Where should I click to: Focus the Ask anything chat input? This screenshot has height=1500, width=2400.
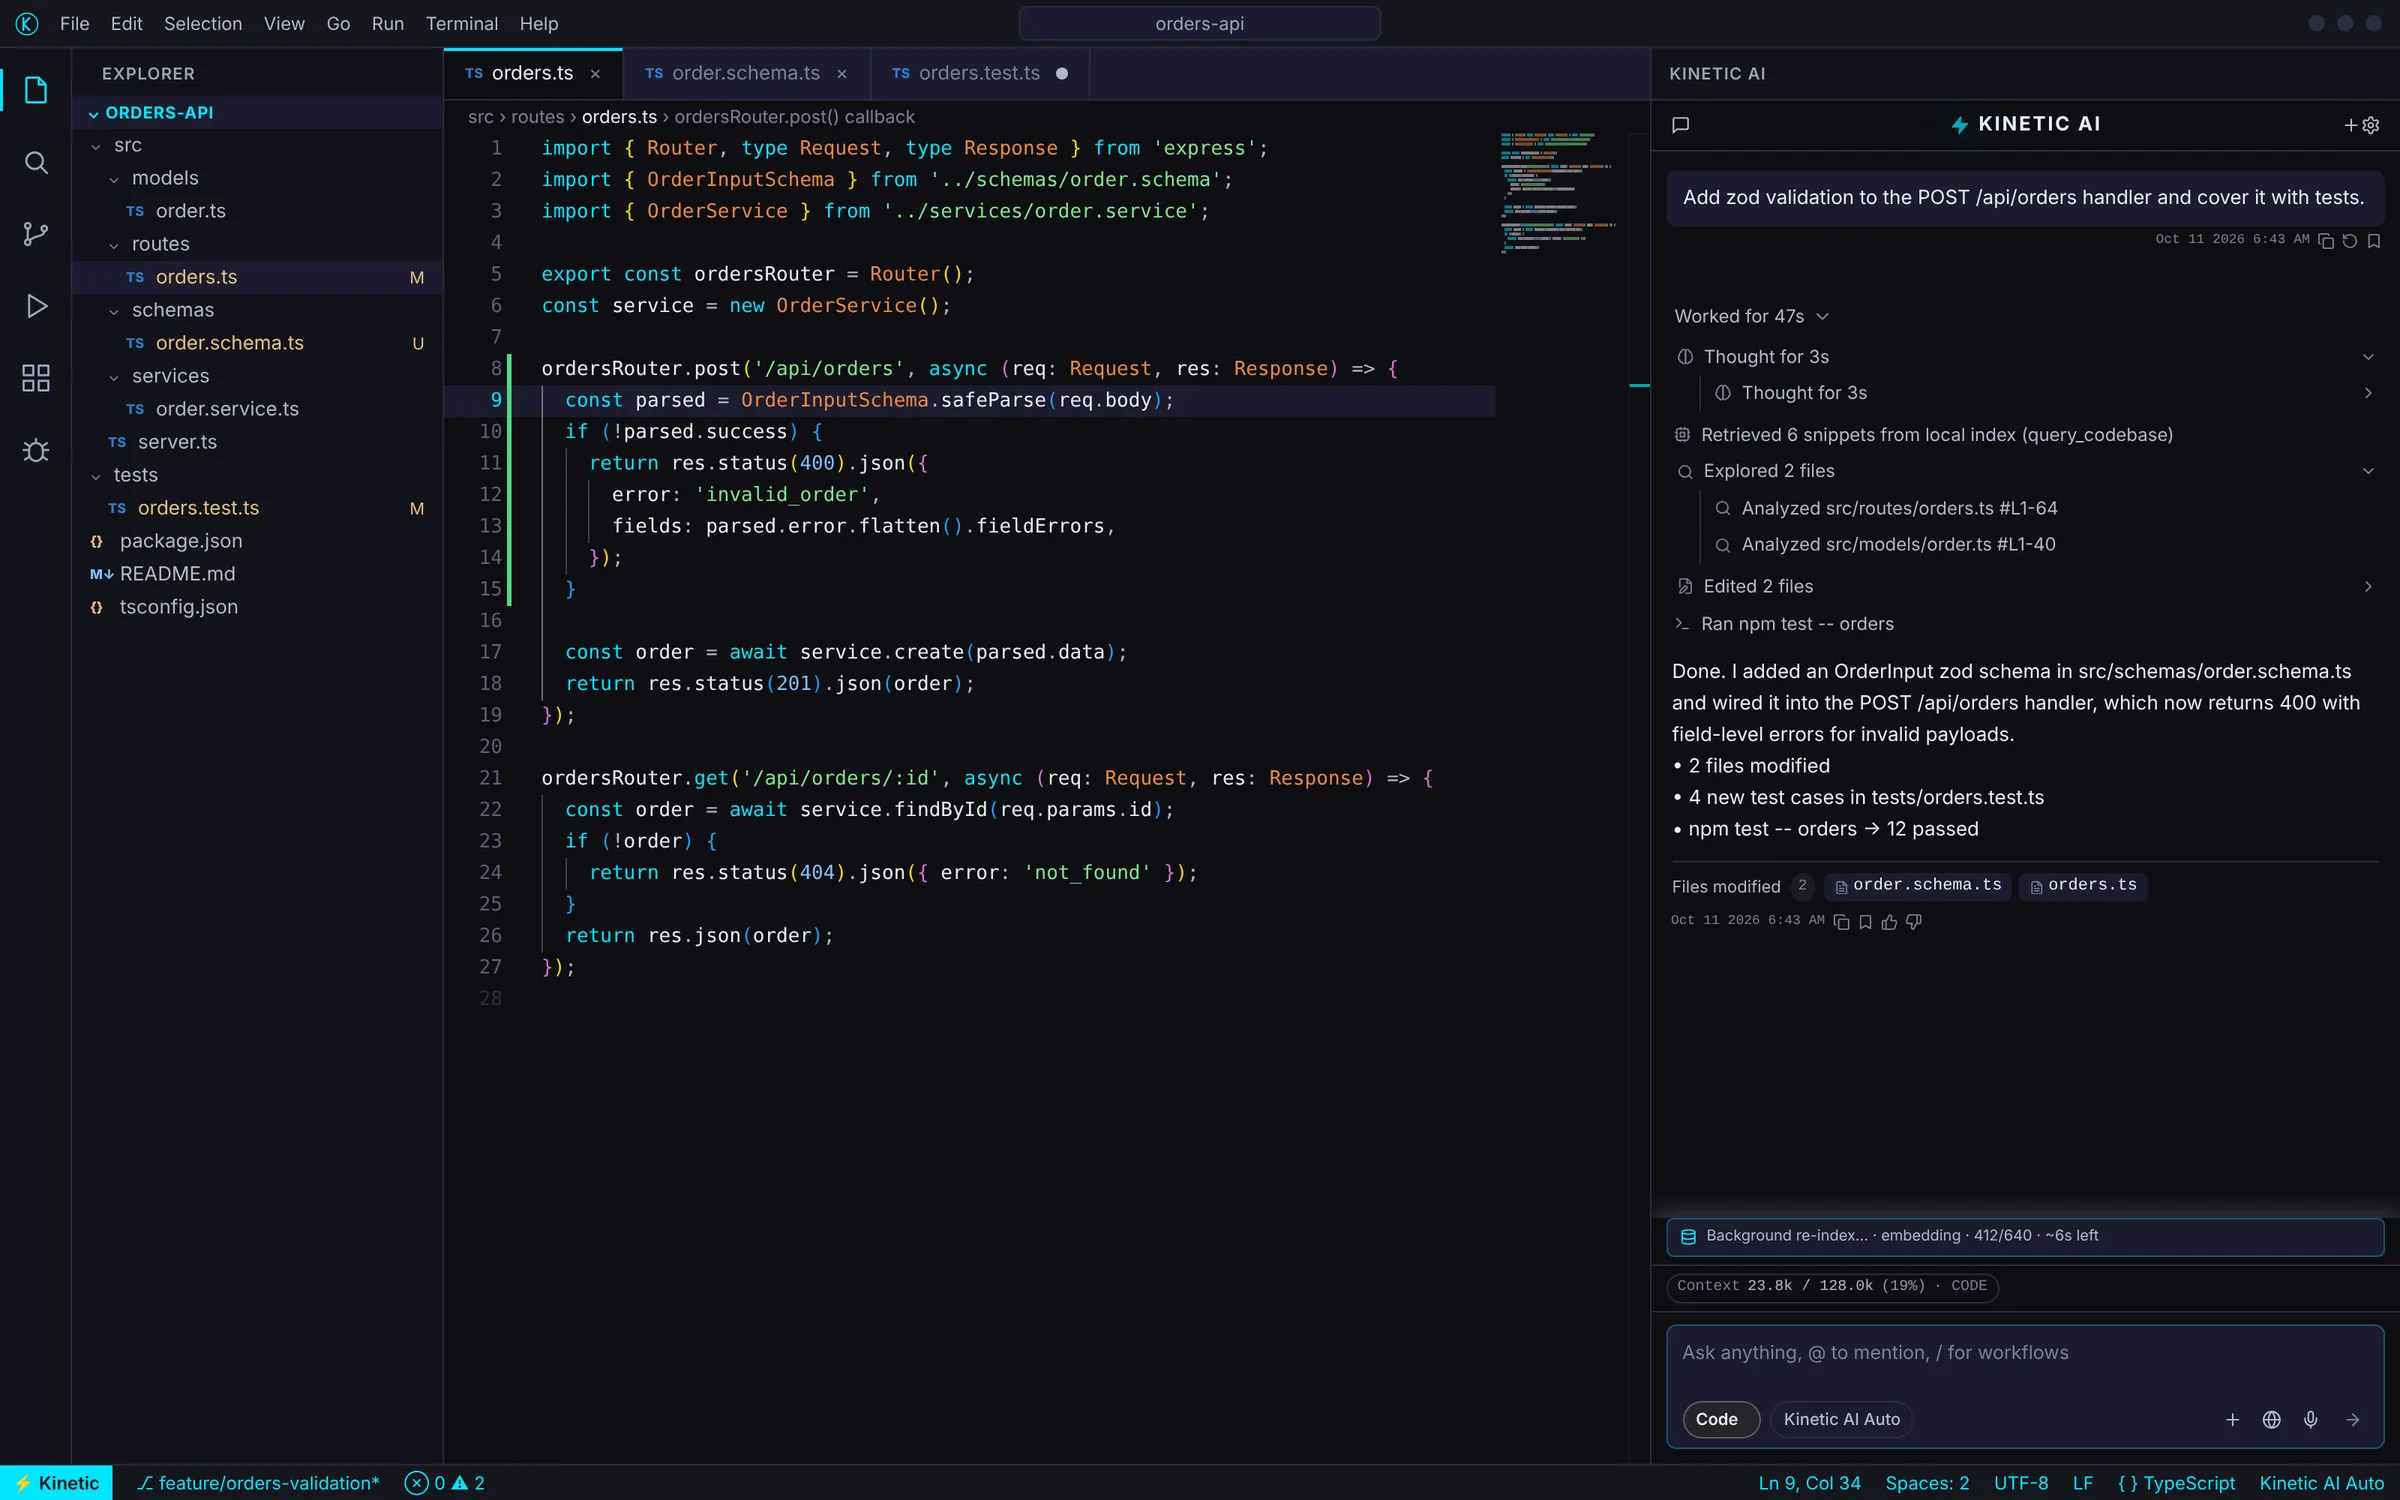point(2024,1353)
